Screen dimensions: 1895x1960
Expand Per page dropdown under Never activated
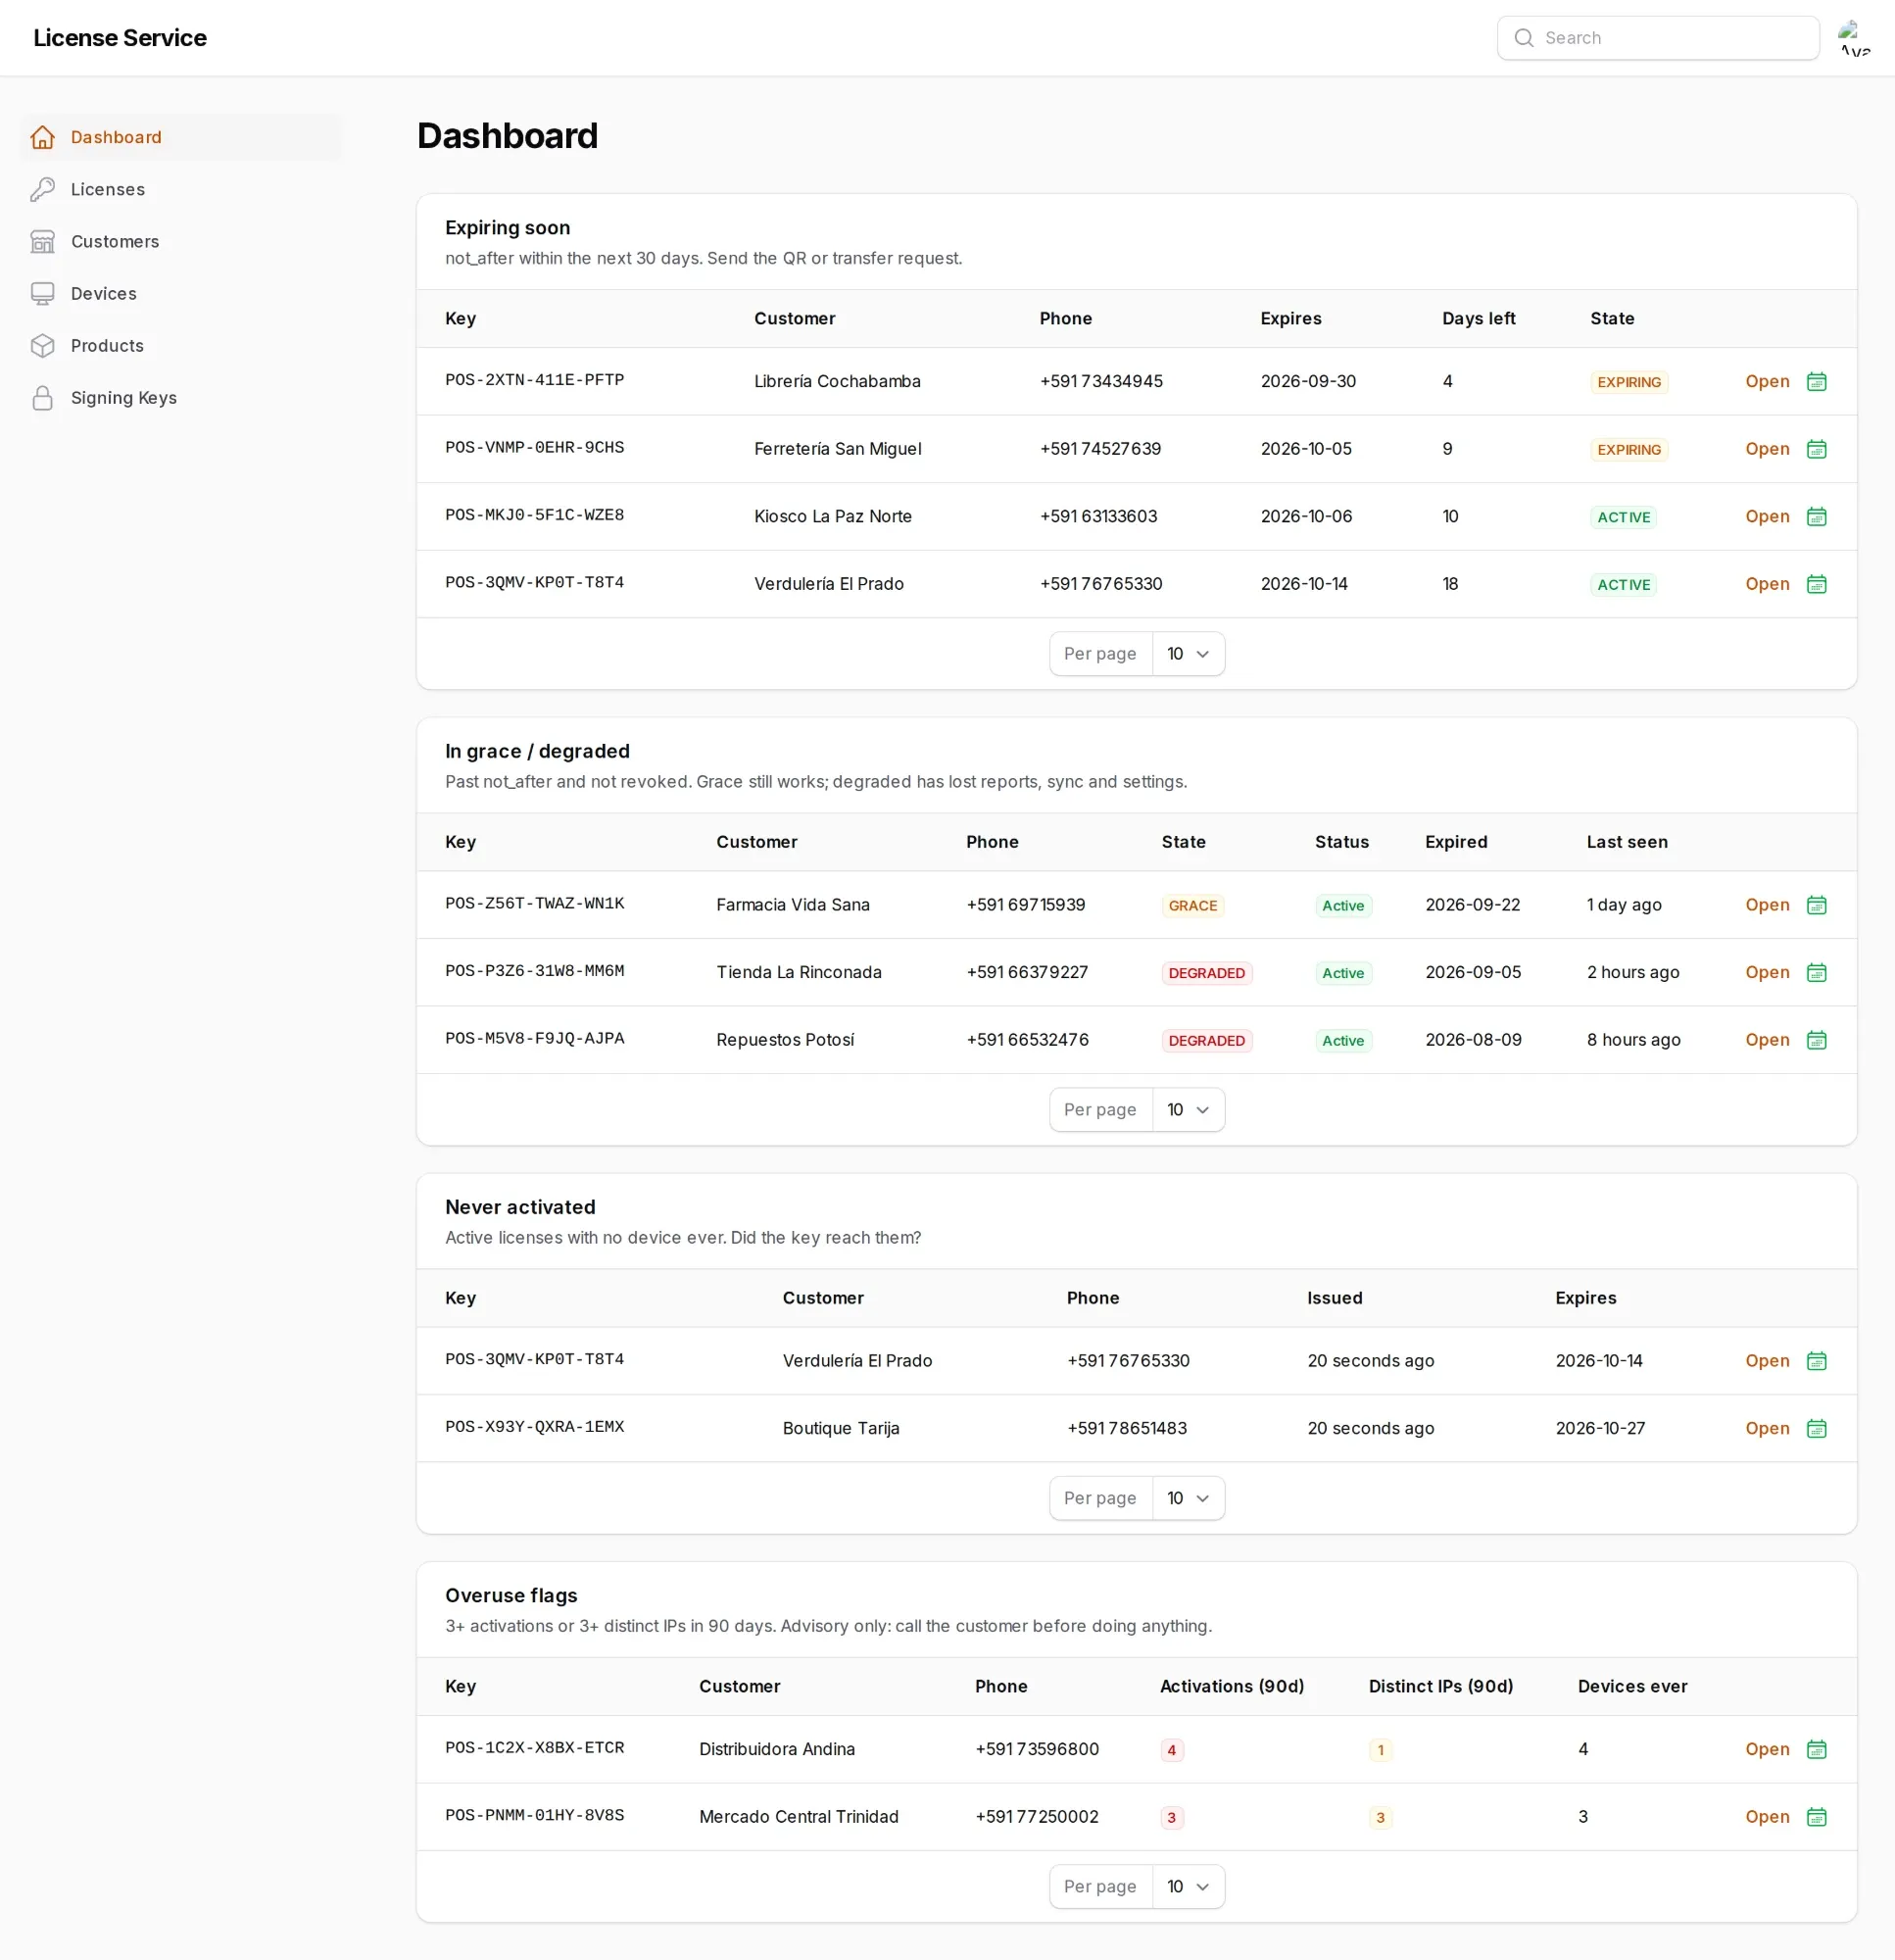[1188, 1497]
